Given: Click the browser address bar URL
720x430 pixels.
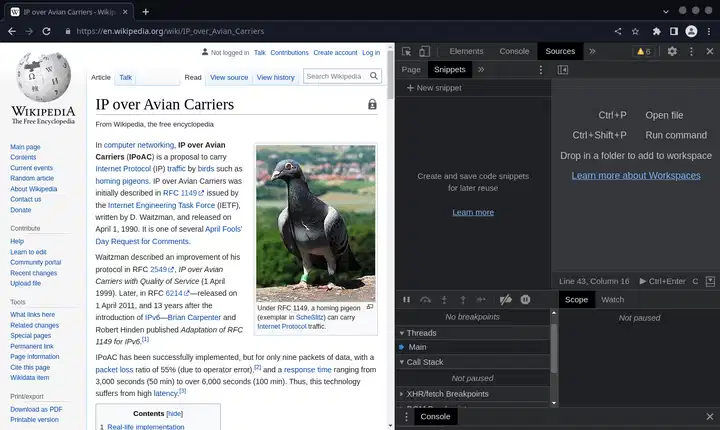Looking at the screenshot, I should (x=170, y=31).
